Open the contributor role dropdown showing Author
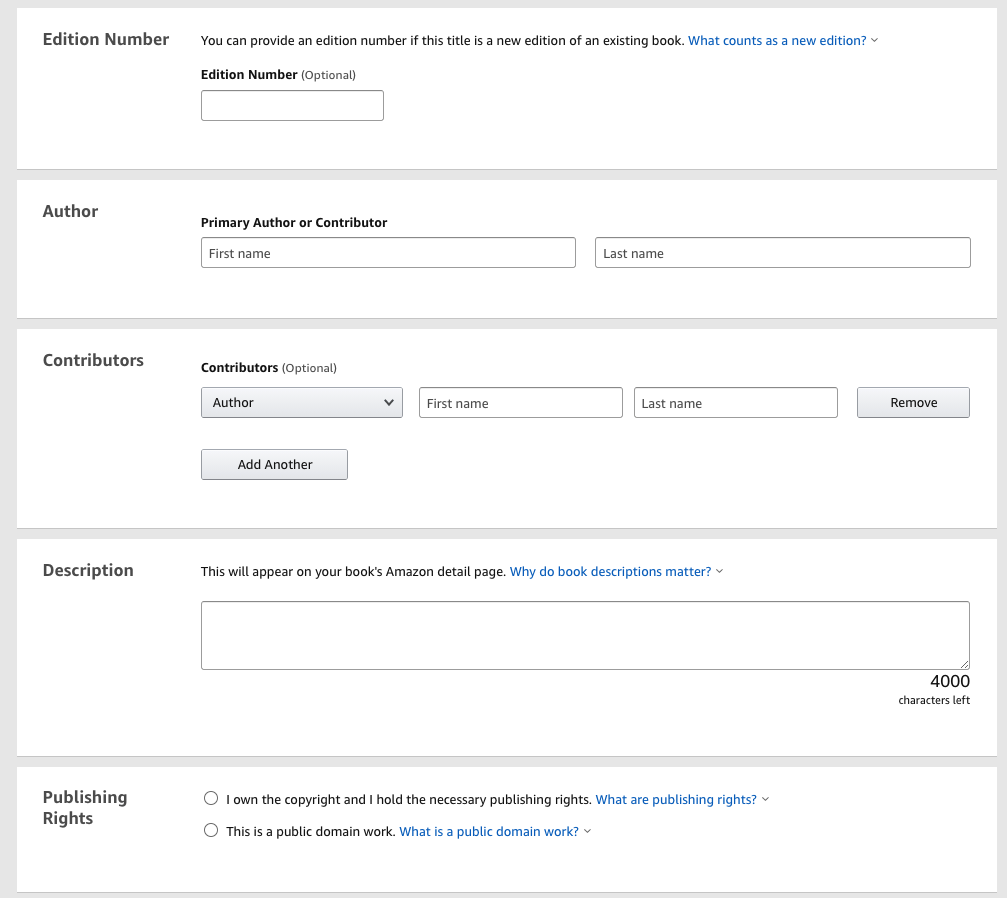 pyautogui.click(x=302, y=403)
